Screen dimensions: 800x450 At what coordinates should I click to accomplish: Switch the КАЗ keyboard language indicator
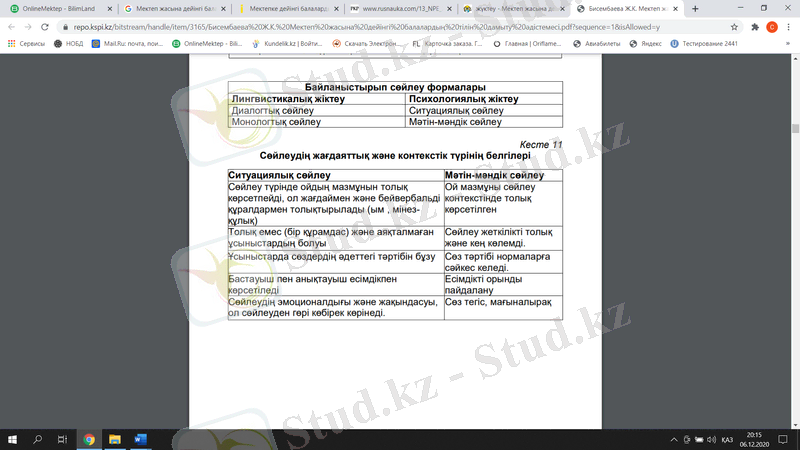pyautogui.click(x=728, y=440)
